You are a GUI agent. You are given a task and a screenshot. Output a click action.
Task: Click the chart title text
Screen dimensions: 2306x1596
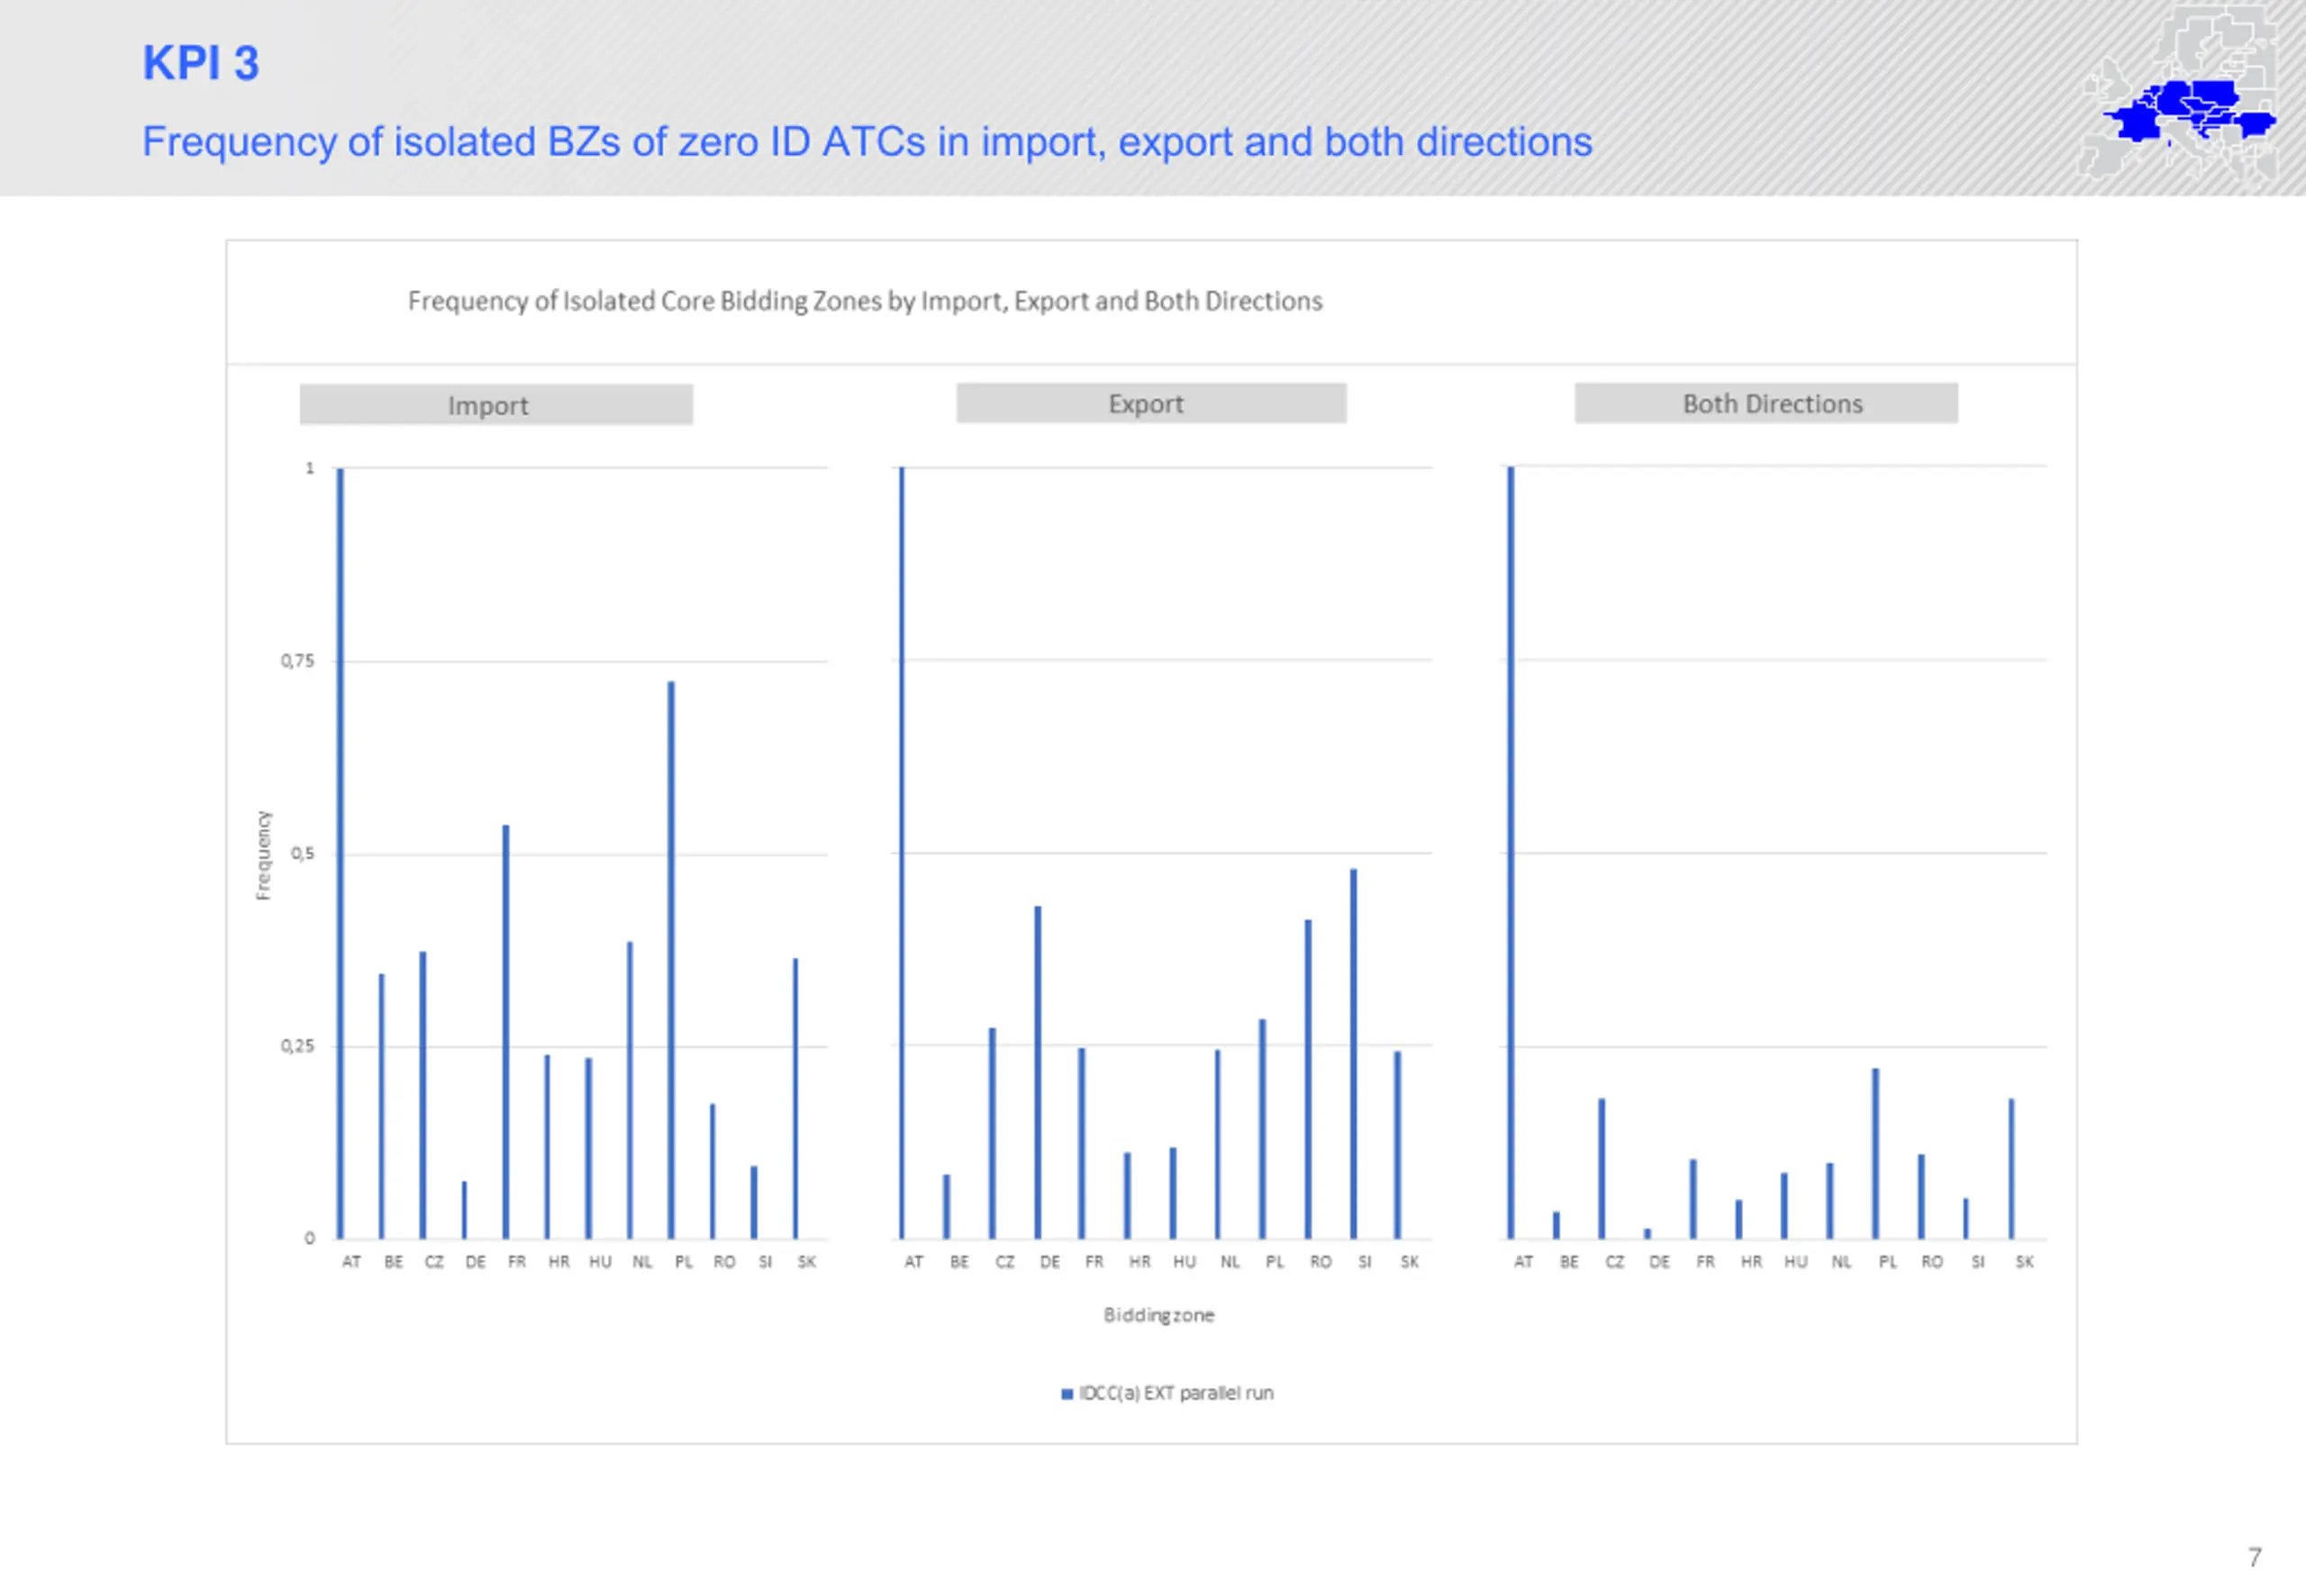[864, 301]
